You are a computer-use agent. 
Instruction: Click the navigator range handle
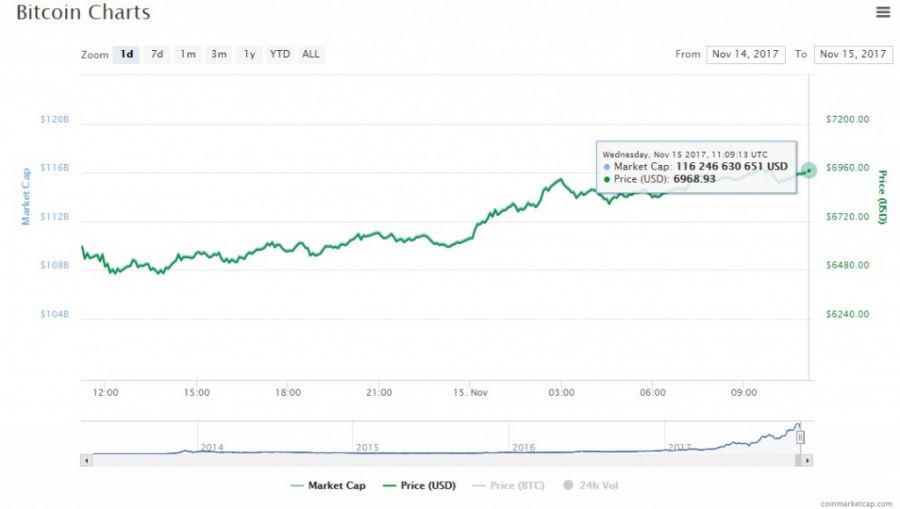point(800,437)
